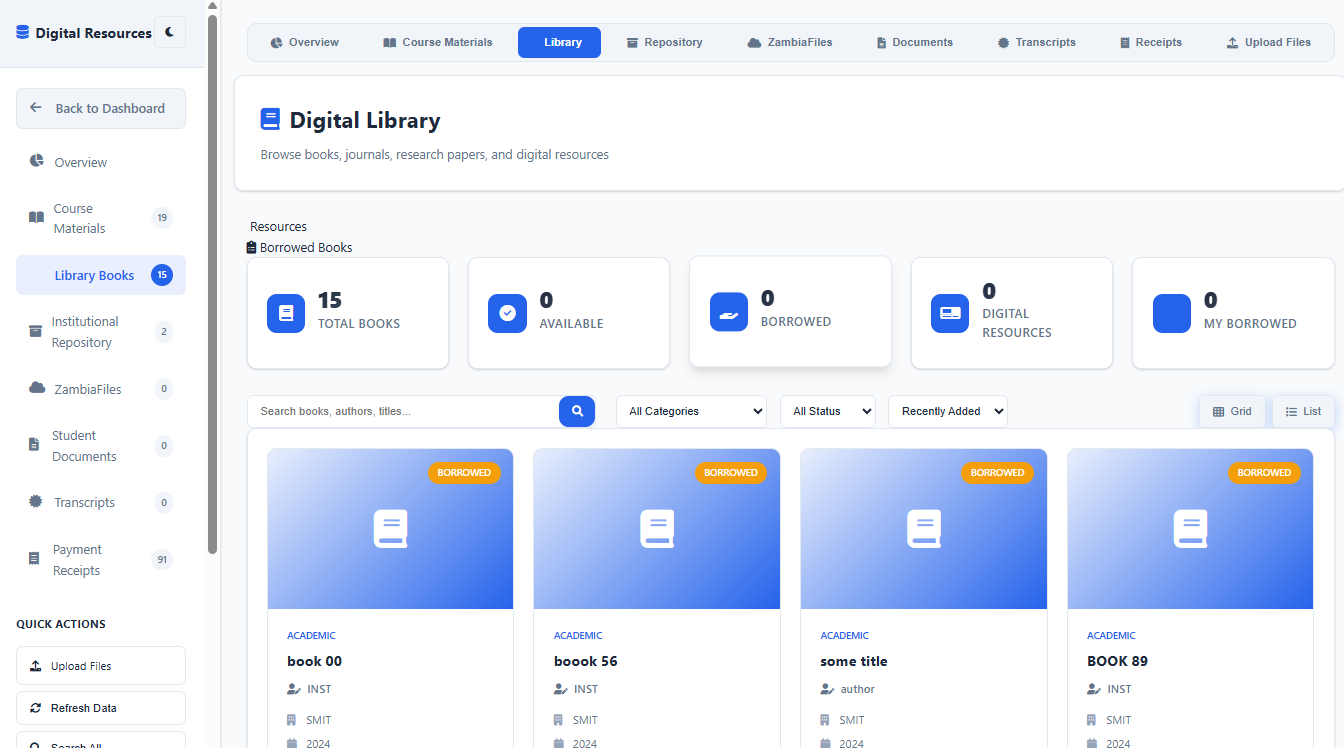Go back to Dashboard
Screen dimensions: 1344x748
point(101,108)
